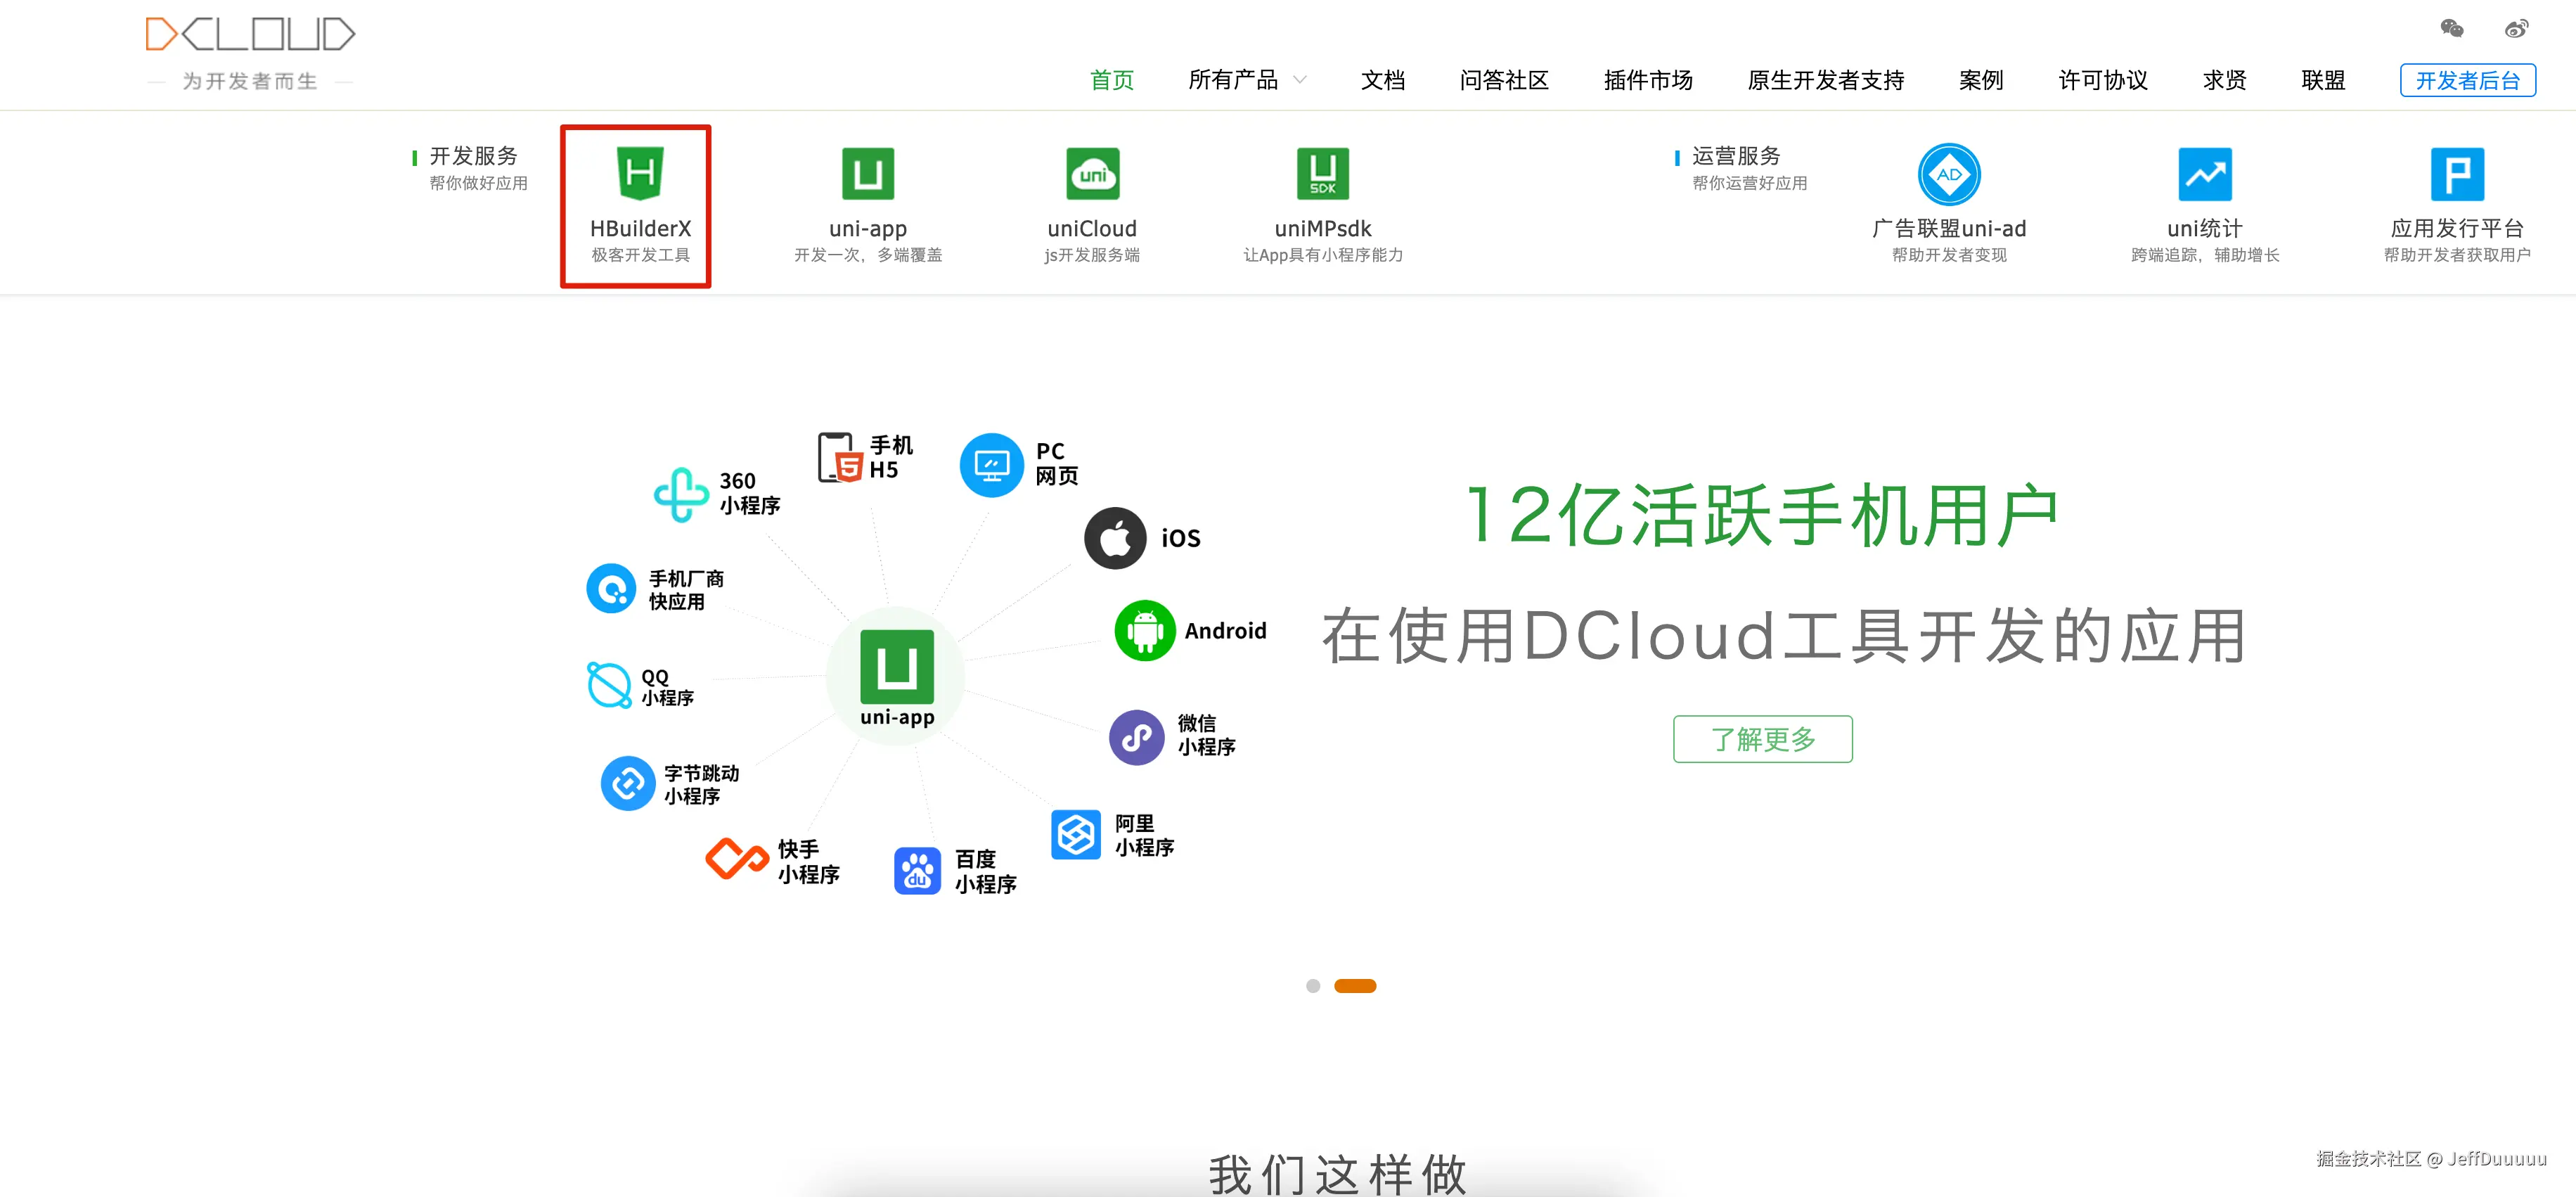Select the first carousel dot indicator
Viewport: 2576px width, 1197px height.
1312,986
